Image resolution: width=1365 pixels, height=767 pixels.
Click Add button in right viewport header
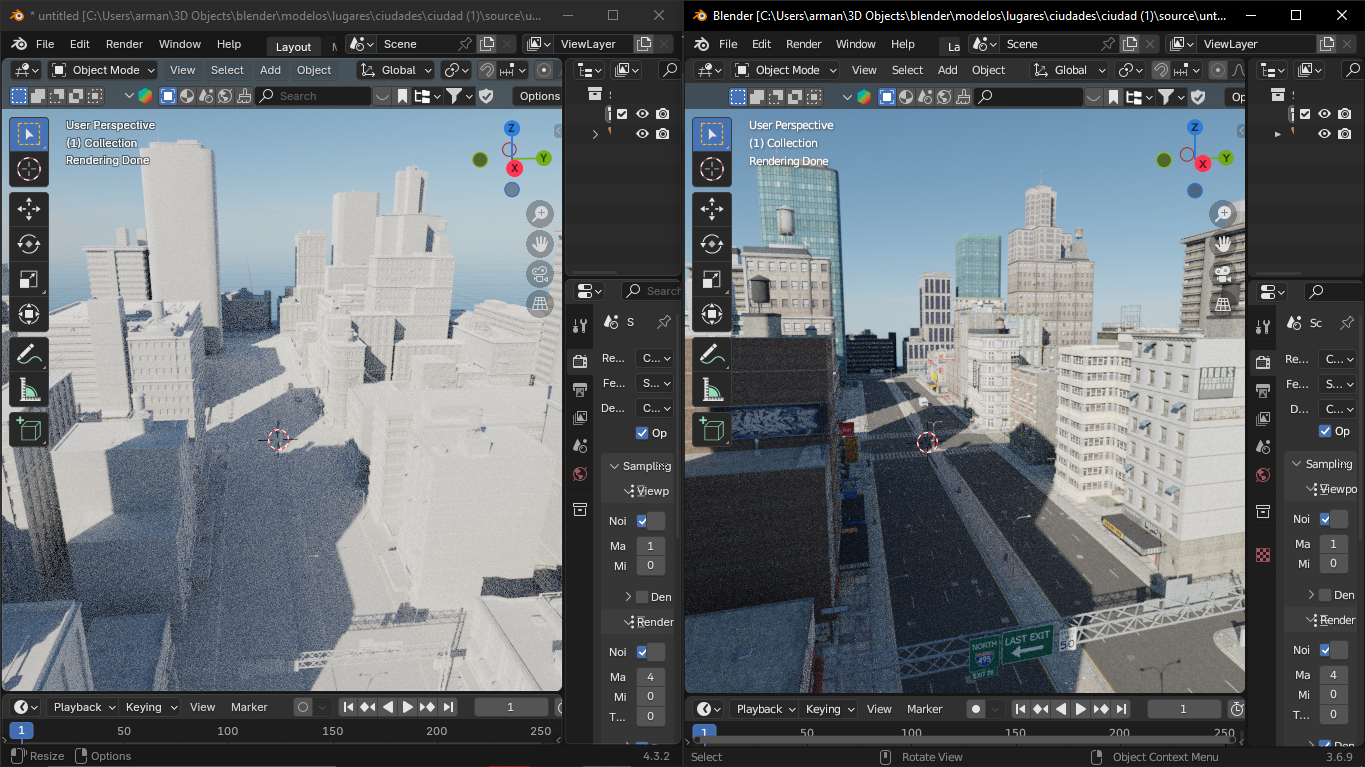point(947,70)
